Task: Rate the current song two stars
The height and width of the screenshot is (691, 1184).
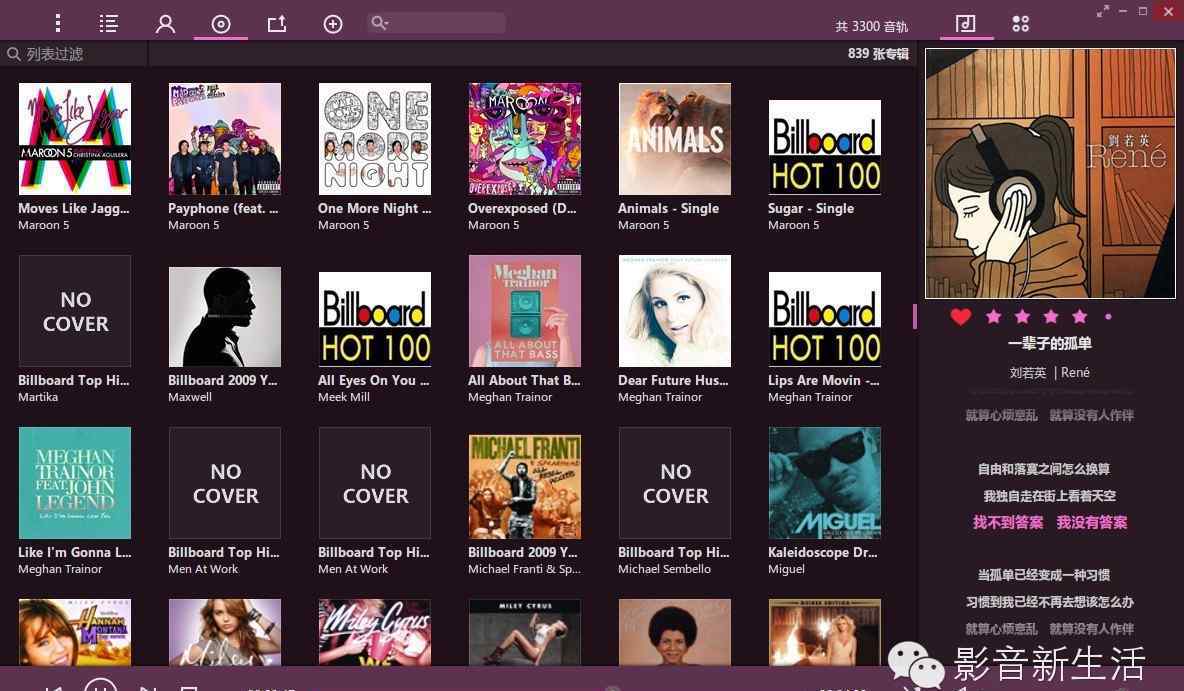Action: [1022, 316]
